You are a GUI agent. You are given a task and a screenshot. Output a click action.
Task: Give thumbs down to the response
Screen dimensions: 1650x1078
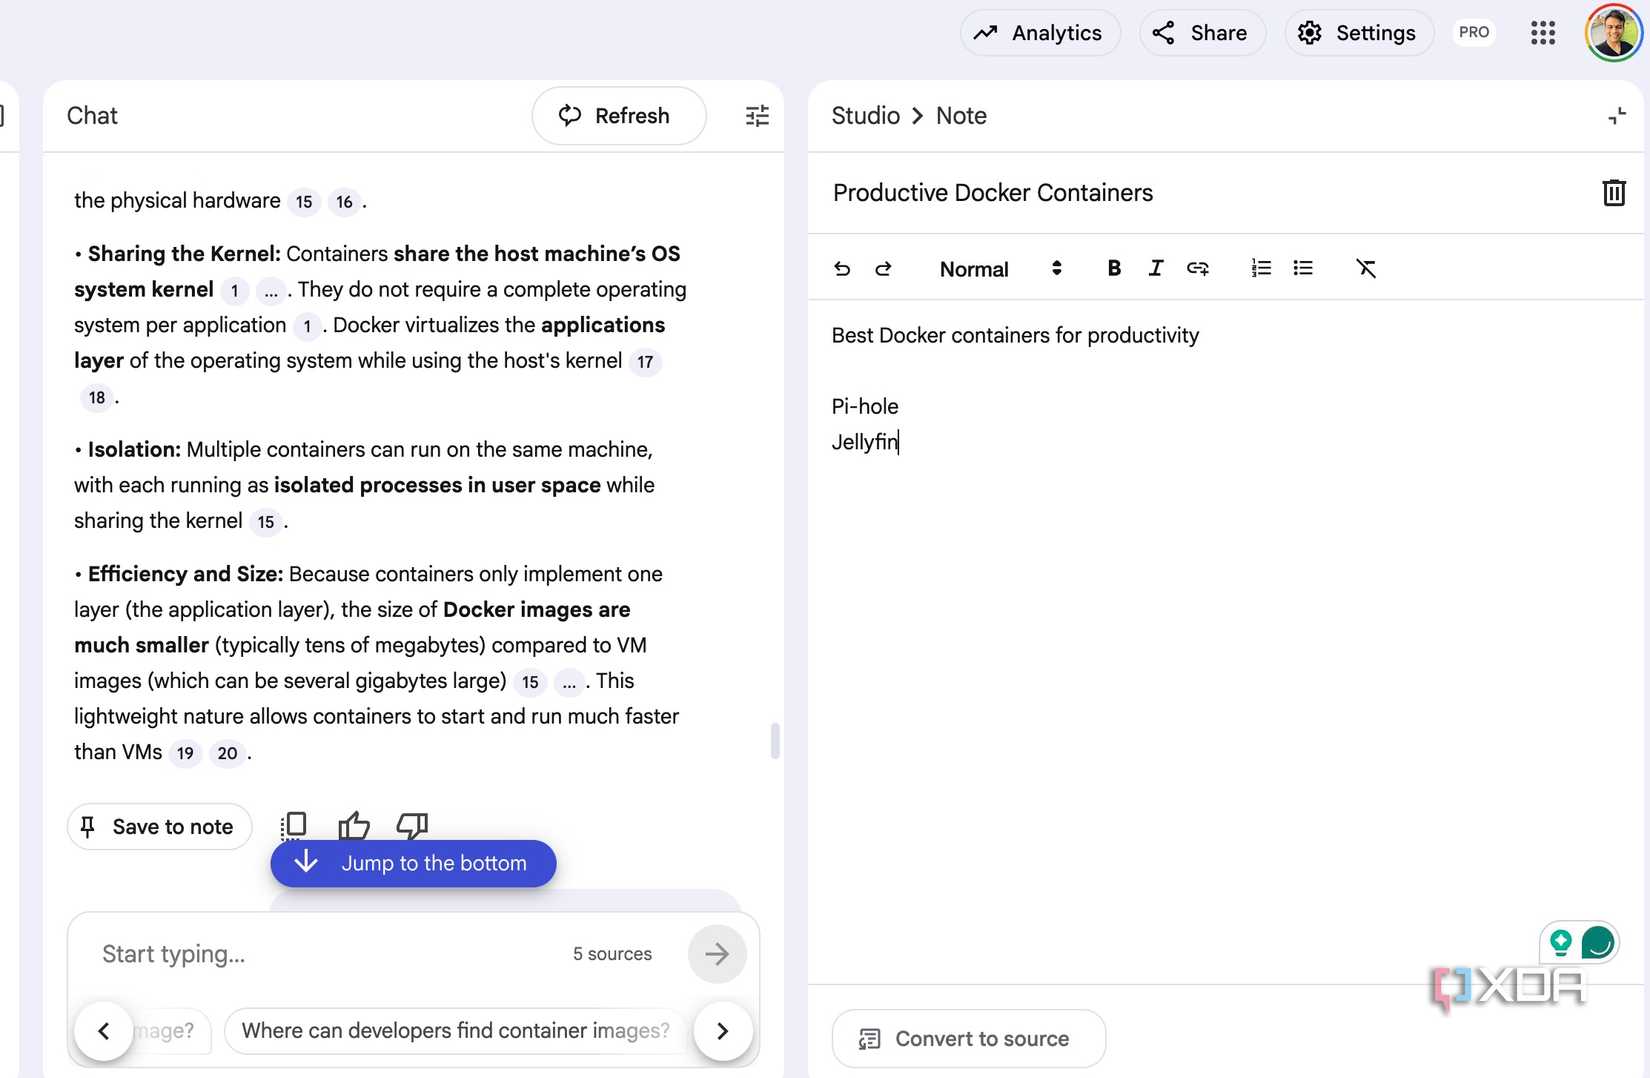[x=412, y=826]
